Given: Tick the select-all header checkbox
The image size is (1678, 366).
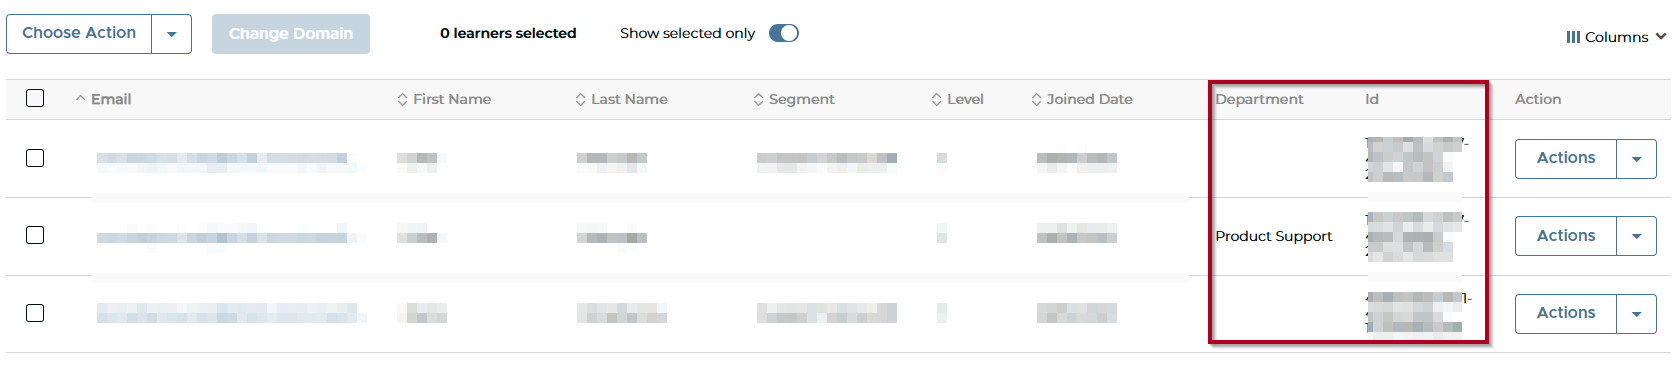Looking at the screenshot, I should click(35, 98).
